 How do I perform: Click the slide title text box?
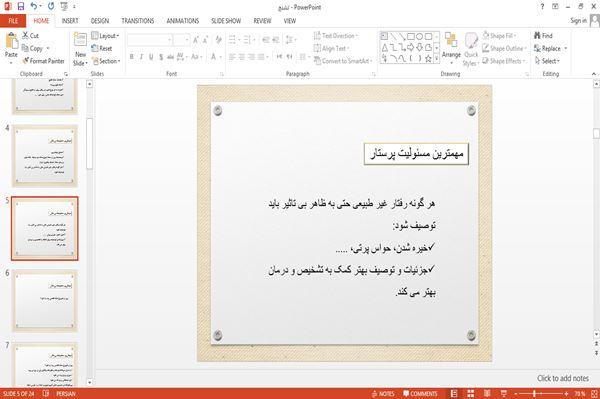pos(416,154)
